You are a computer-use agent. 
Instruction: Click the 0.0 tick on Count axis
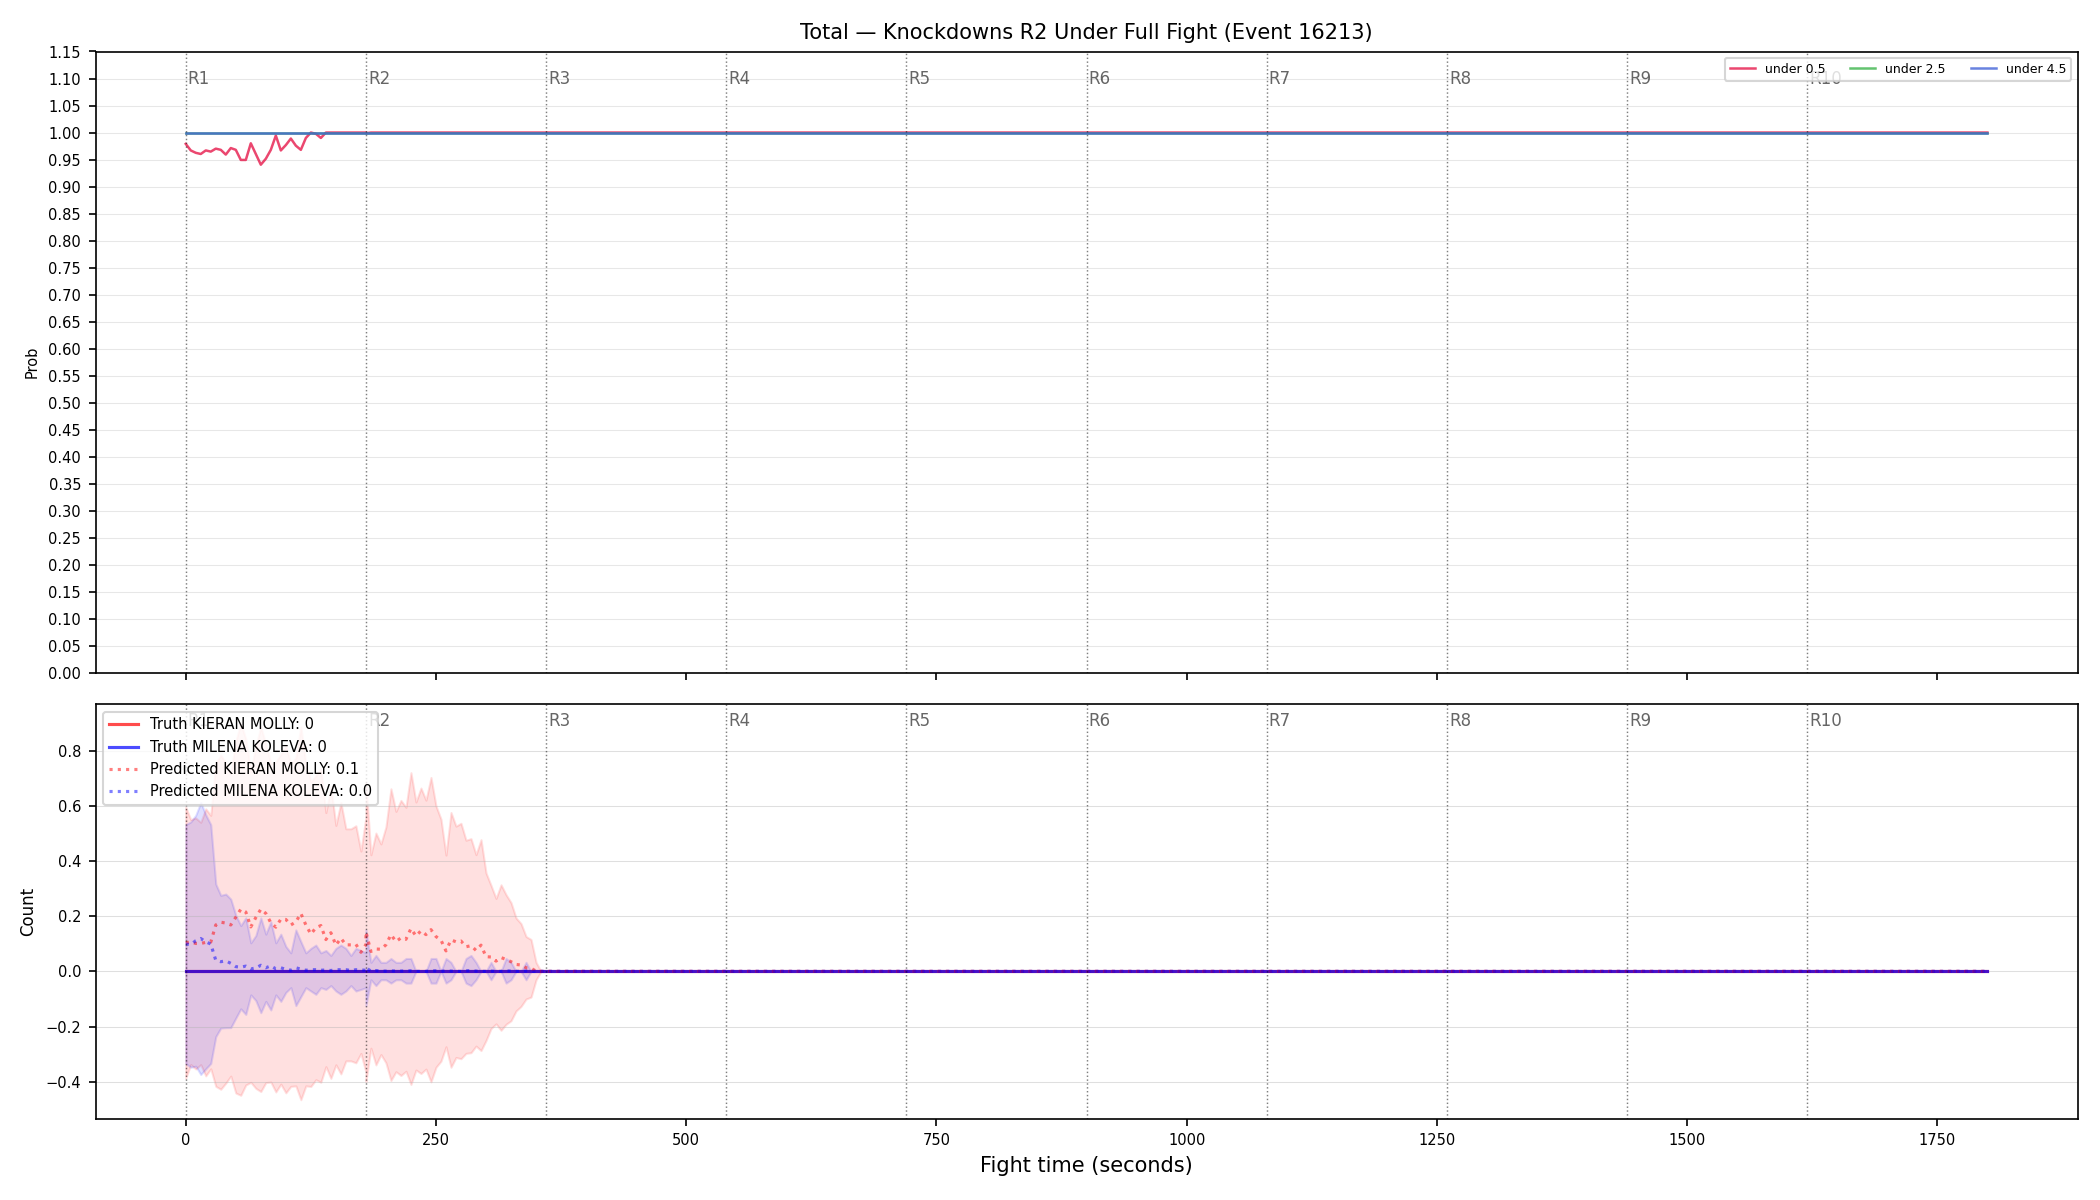[70, 971]
